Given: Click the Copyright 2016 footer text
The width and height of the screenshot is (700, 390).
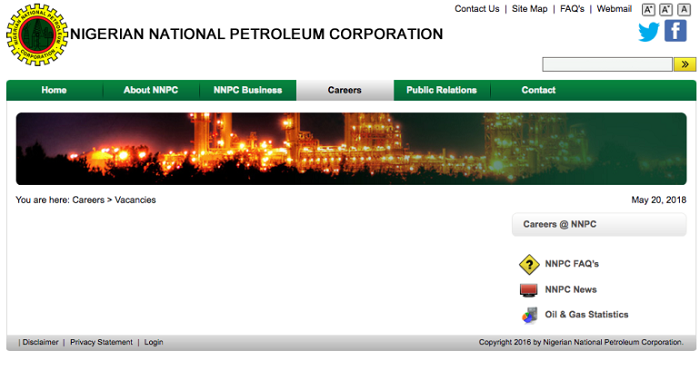Looking at the screenshot, I should [x=581, y=342].
